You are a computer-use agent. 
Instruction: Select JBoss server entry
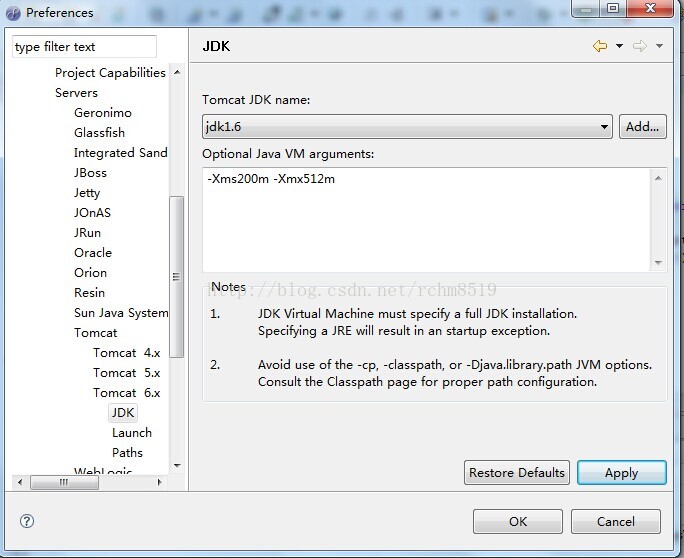click(x=90, y=173)
